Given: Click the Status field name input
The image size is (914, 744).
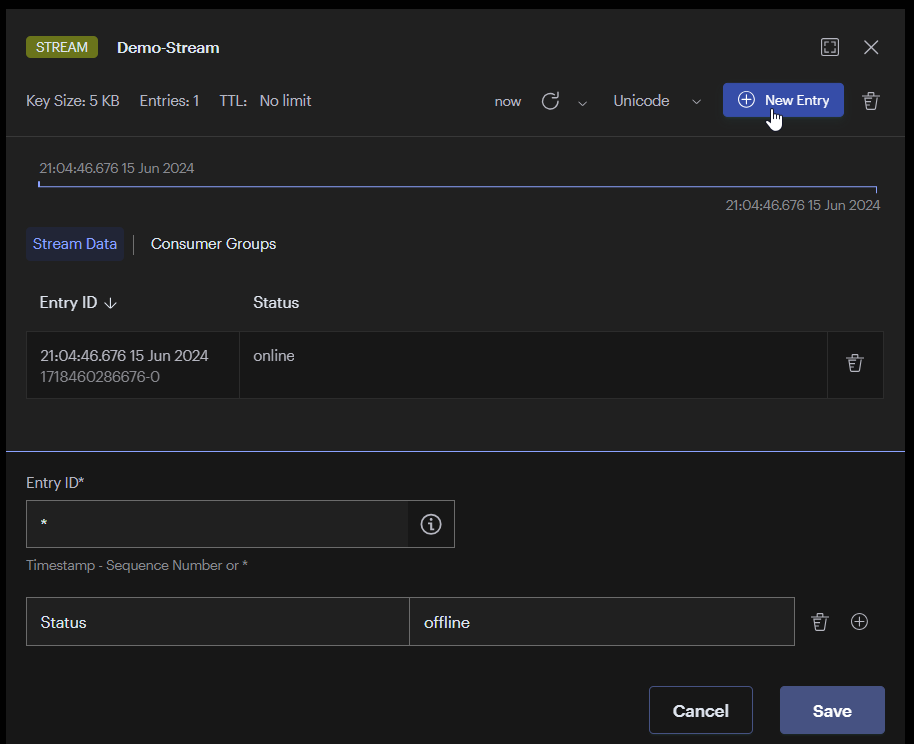Looking at the screenshot, I should [217, 622].
